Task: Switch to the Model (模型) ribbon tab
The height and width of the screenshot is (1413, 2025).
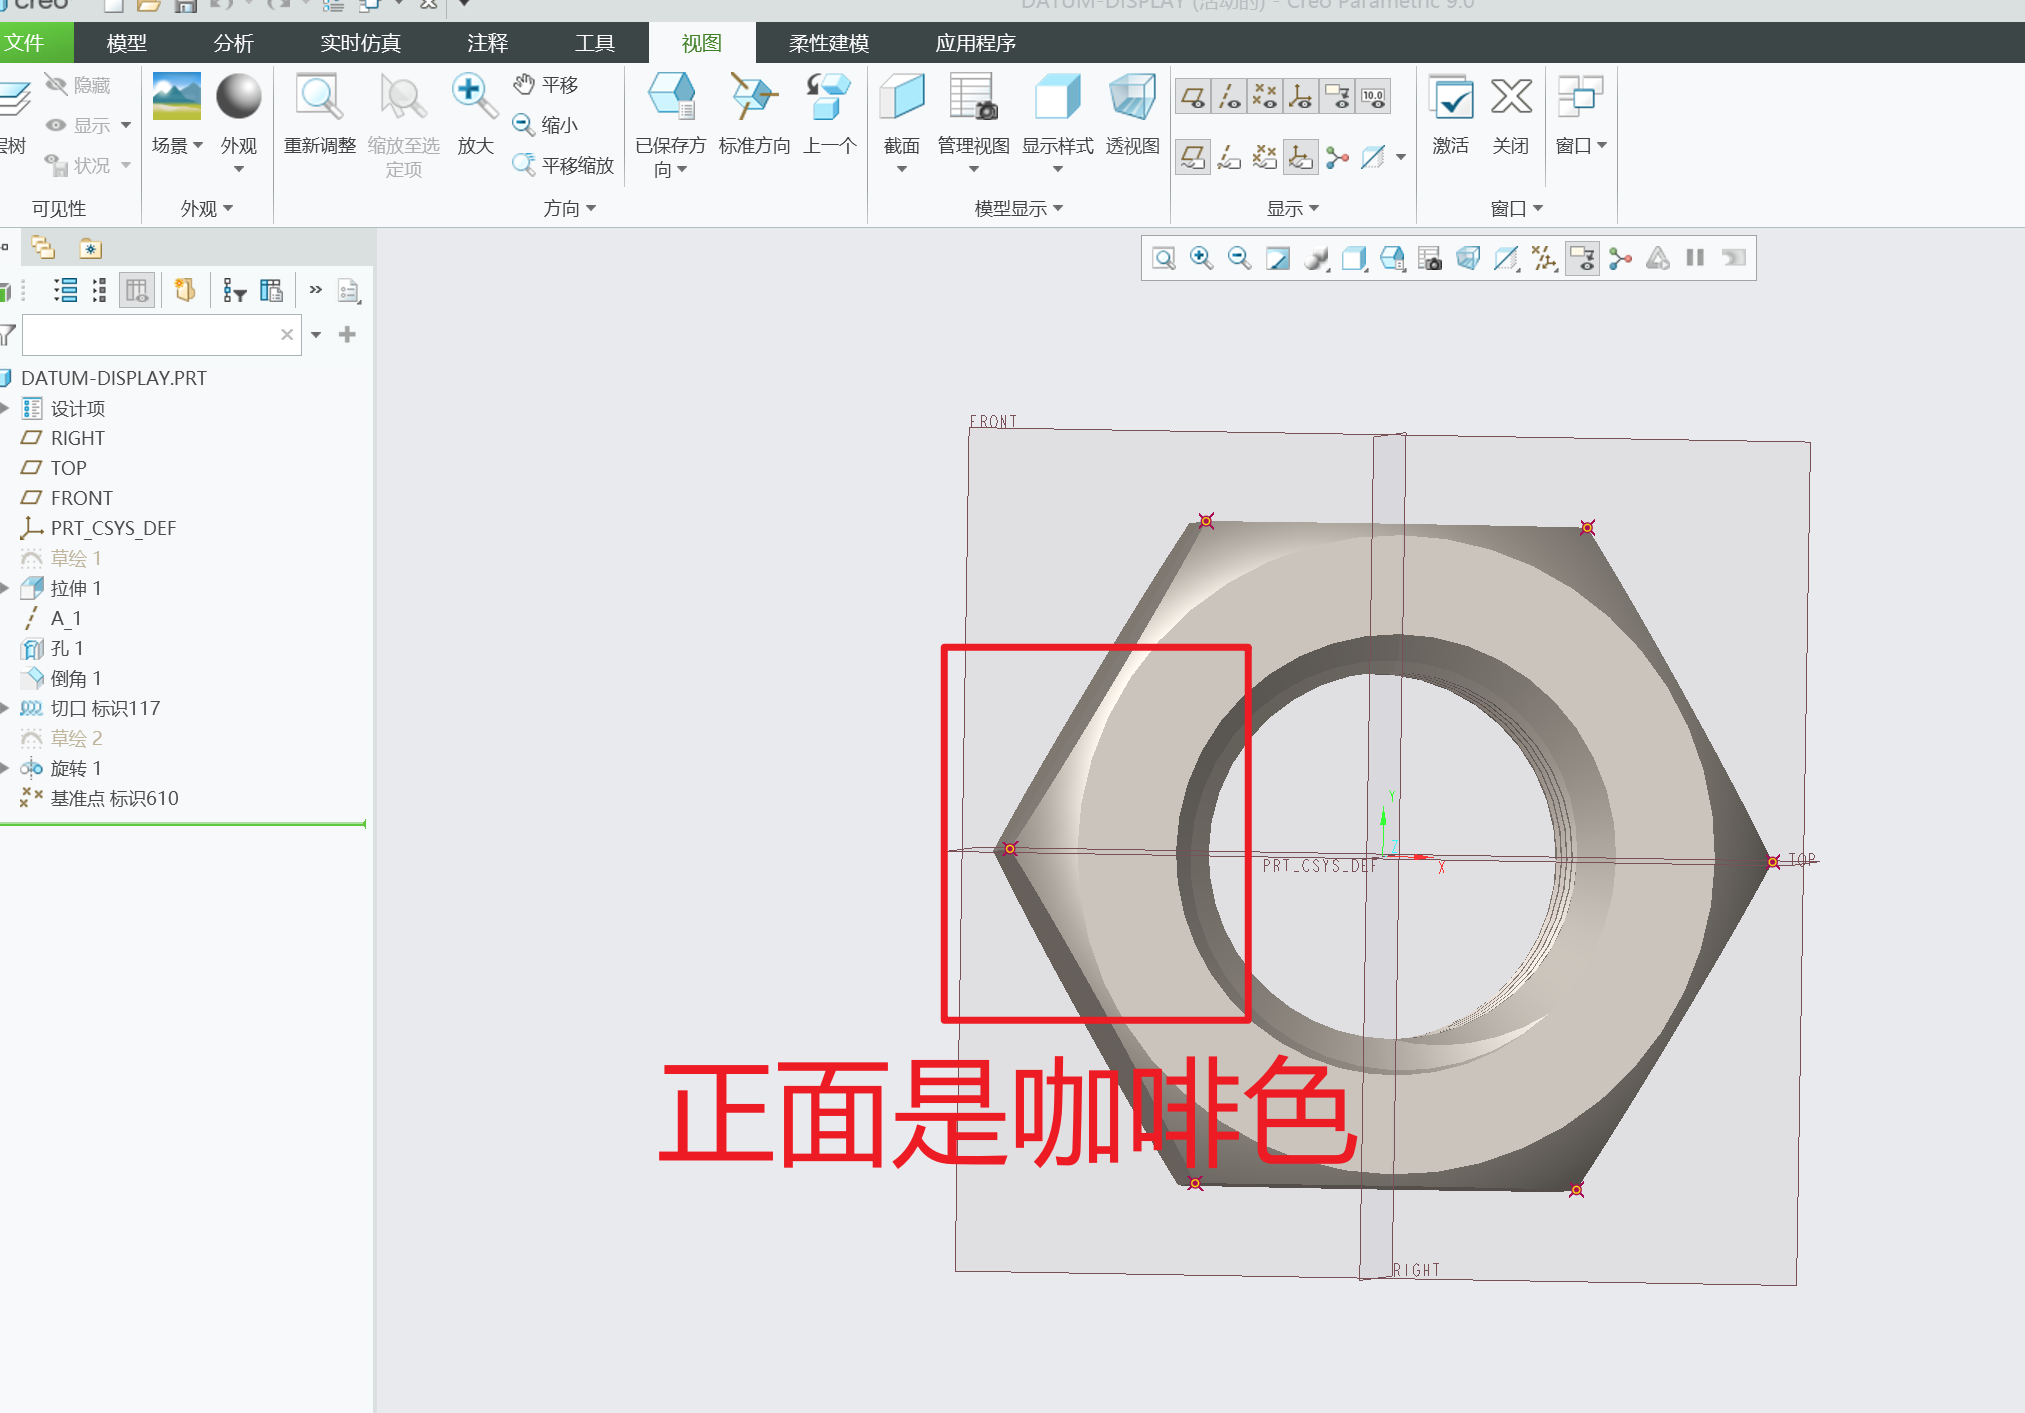Action: point(126,43)
